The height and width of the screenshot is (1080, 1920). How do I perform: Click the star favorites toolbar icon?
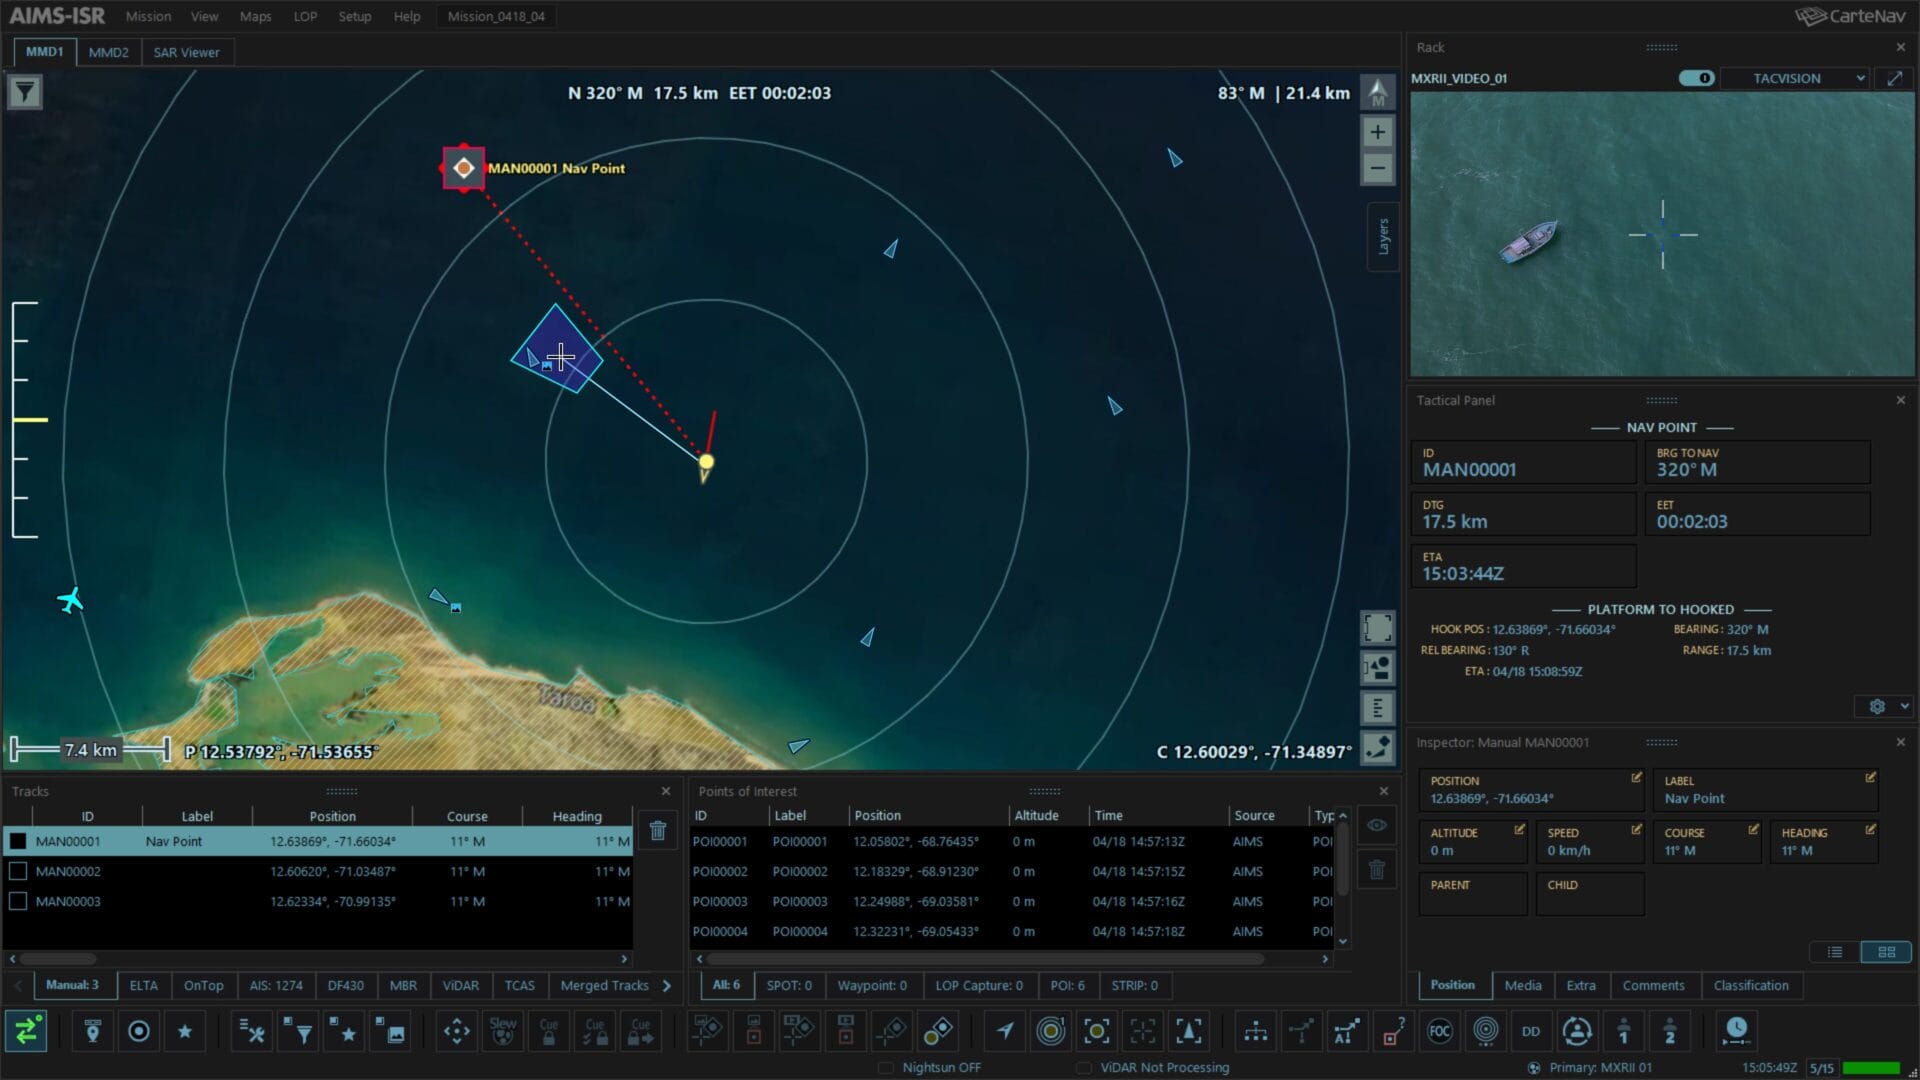click(185, 1032)
